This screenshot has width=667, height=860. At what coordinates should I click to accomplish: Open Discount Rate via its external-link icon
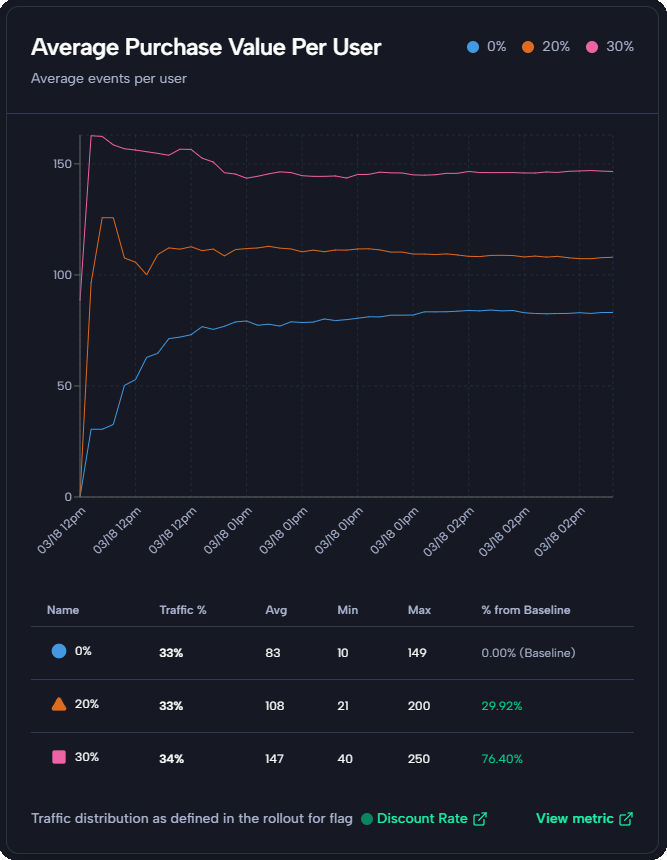478,818
